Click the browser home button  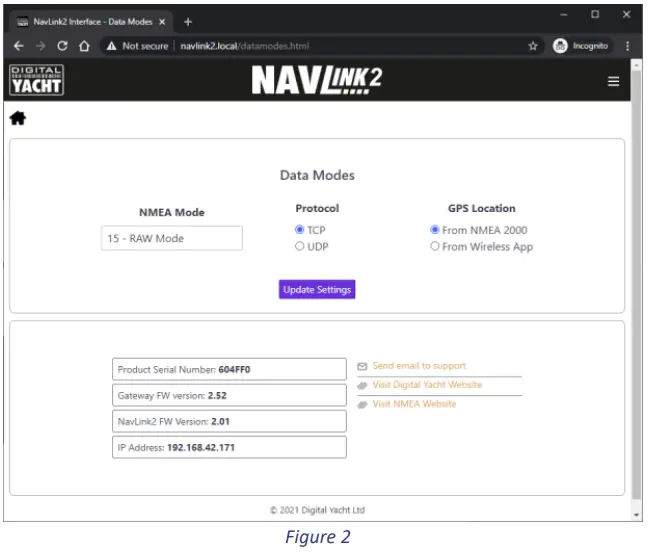pyautogui.click(x=84, y=46)
